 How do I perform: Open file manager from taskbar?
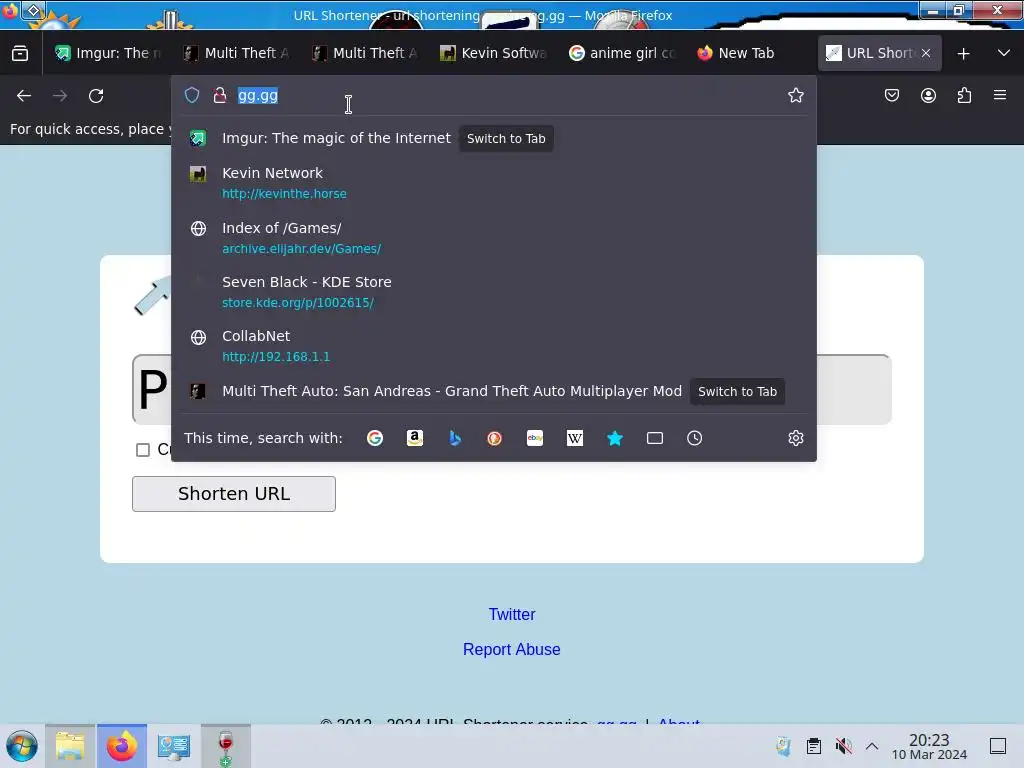point(71,746)
